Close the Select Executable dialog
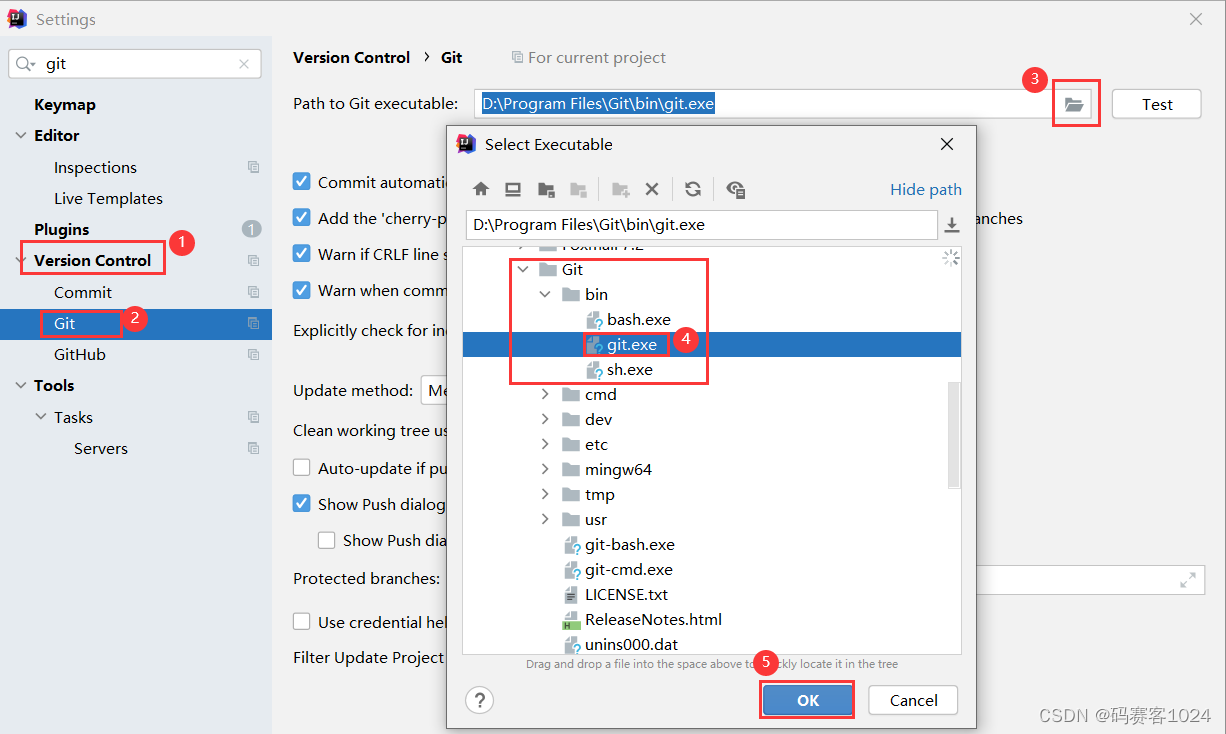Viewport: 1226px width, 734px height. click(947, 144)
